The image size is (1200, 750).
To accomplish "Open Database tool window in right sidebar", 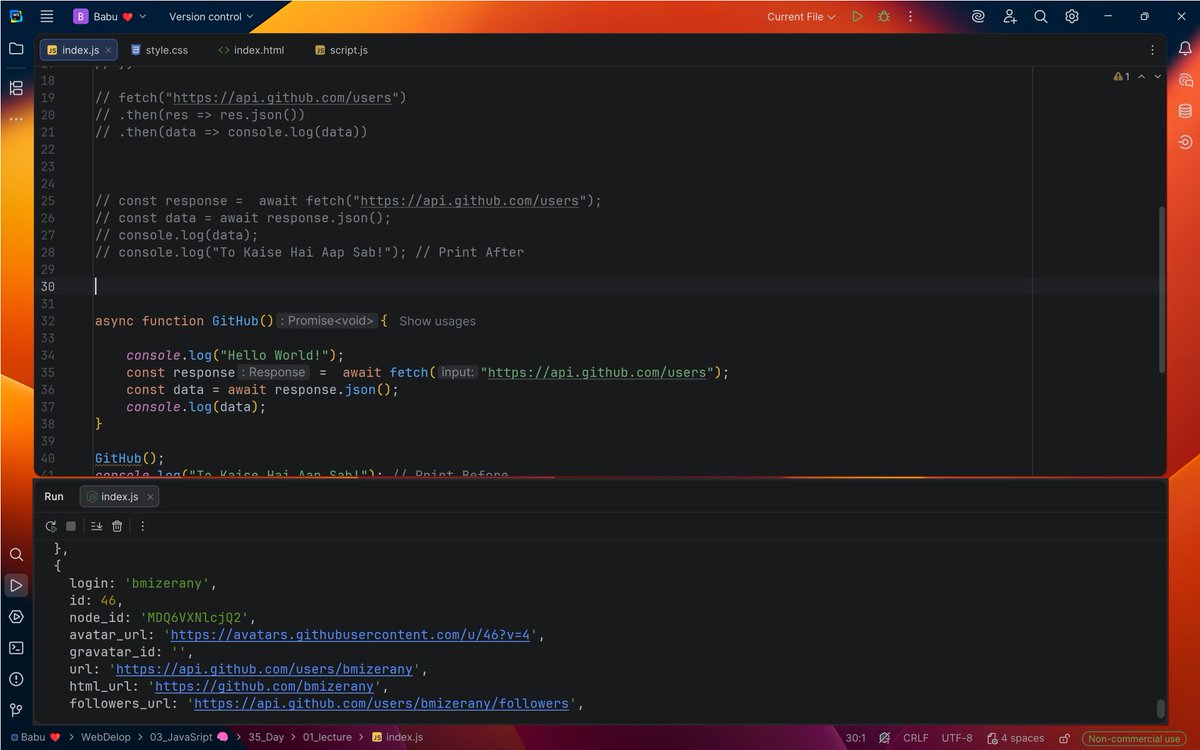I will 1186,111.
